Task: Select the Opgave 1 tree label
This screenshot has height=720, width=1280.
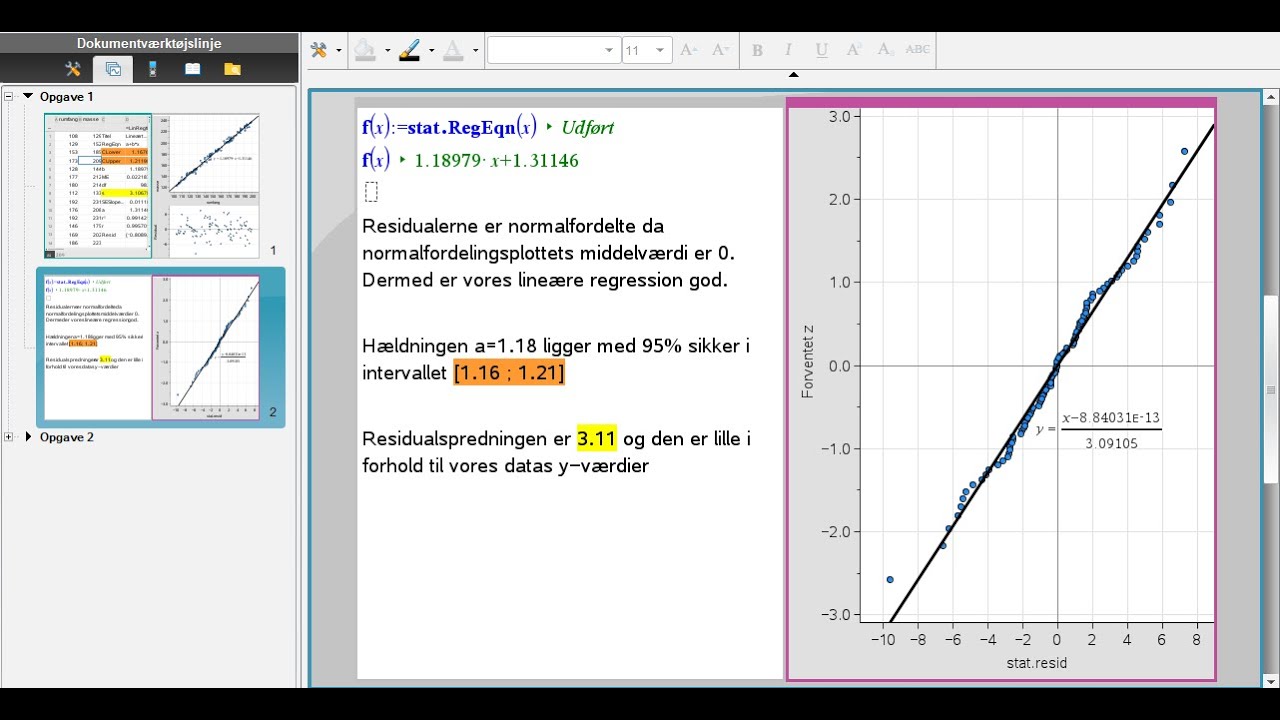Action: (67, 97)
